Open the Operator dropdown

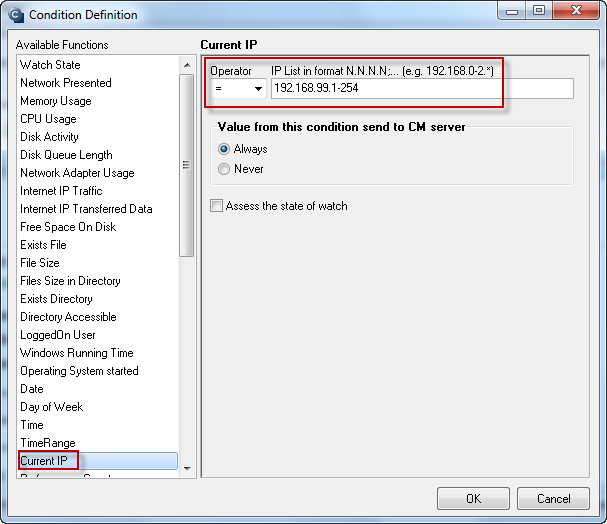tap(238, 89)
